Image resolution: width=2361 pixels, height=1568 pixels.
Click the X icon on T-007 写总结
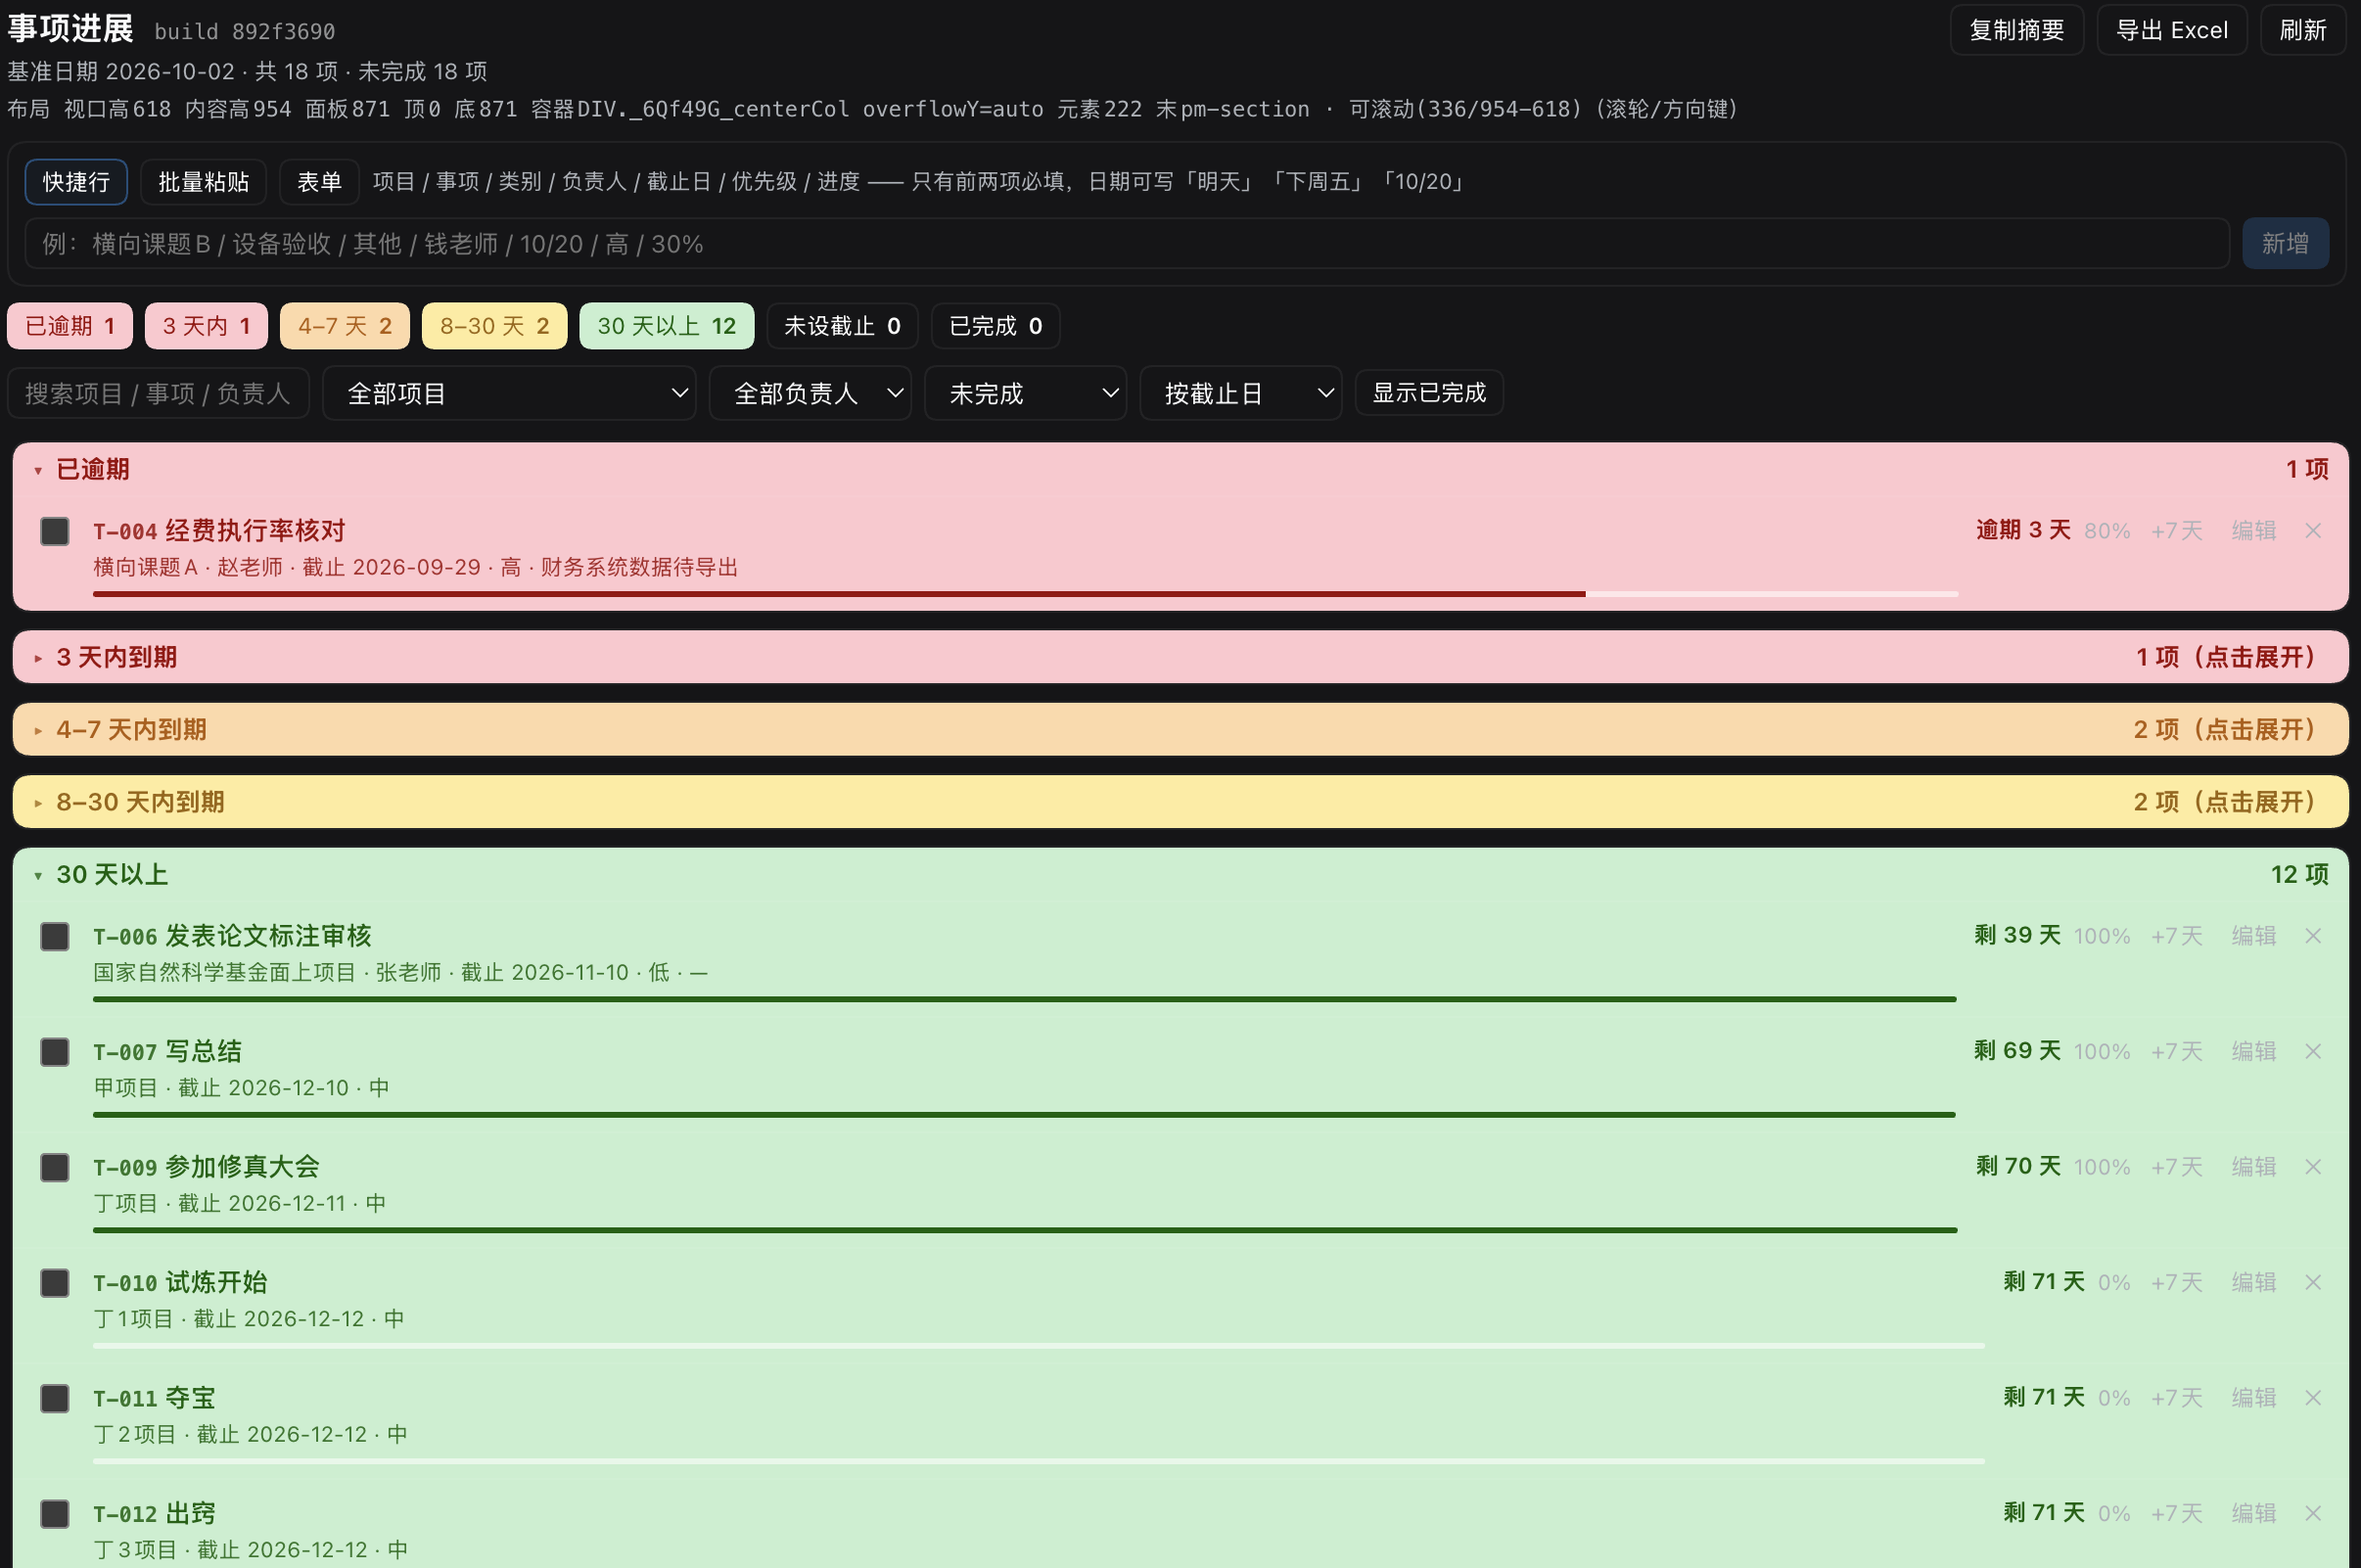pos(2313,1051)
